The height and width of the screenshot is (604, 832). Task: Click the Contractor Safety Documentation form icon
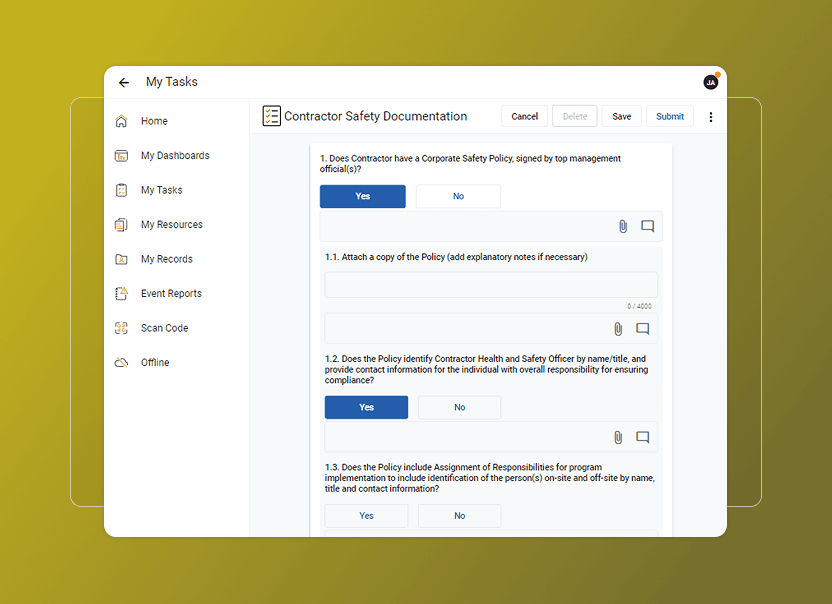[x=270, y=116]
